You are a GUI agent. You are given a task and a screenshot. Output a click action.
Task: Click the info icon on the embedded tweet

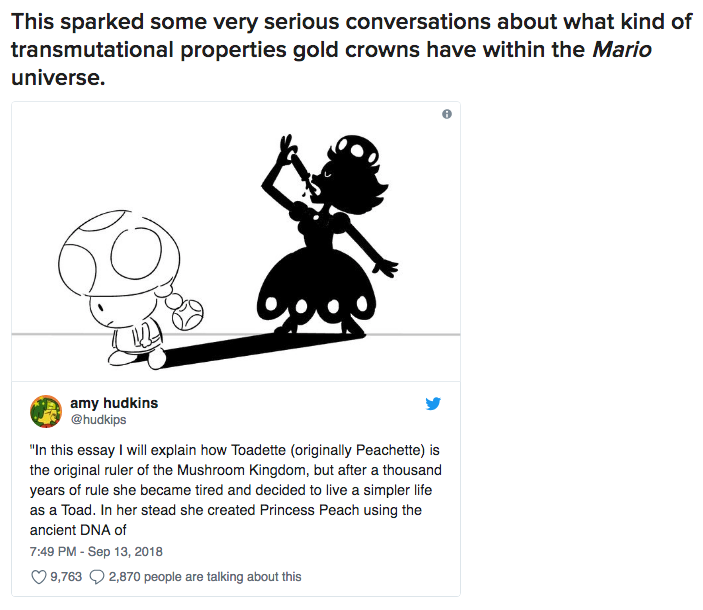coord(446,114)
